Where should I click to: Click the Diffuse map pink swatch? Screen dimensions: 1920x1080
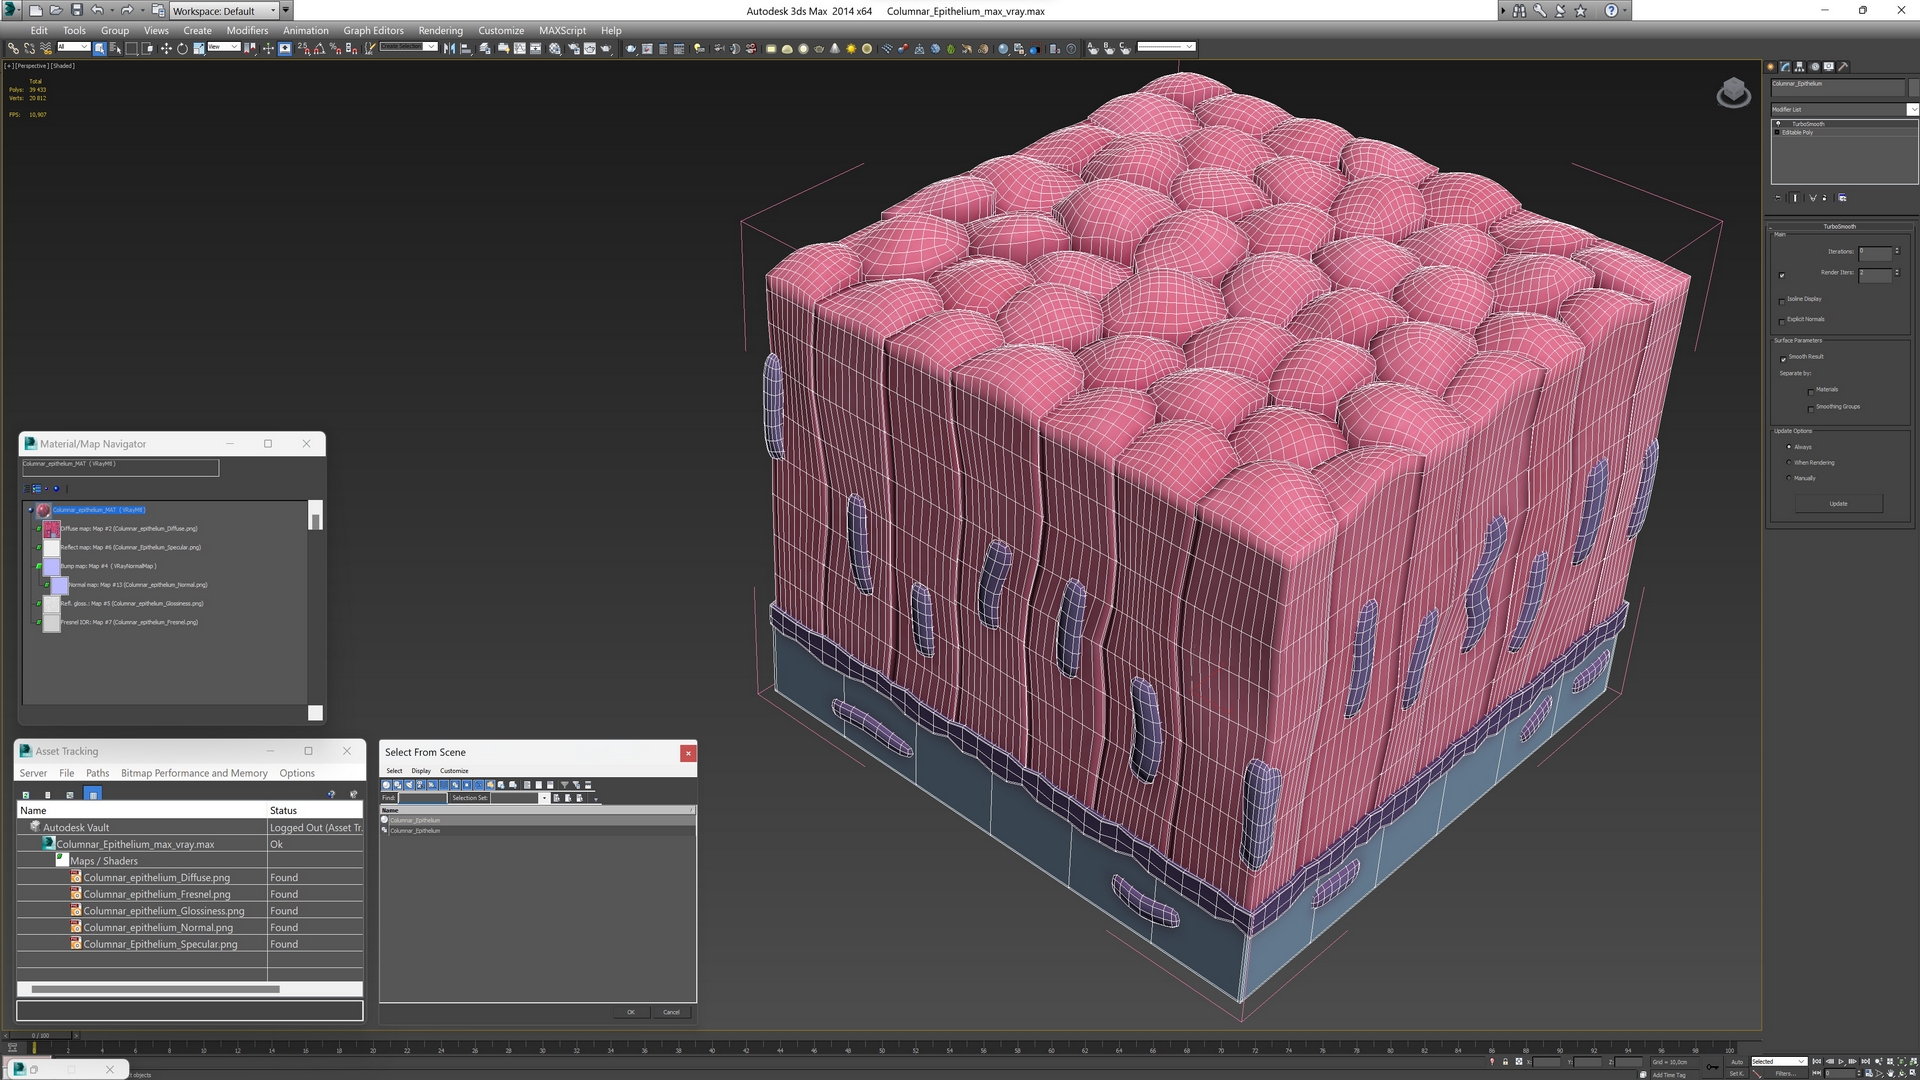[x=51, y=529]
